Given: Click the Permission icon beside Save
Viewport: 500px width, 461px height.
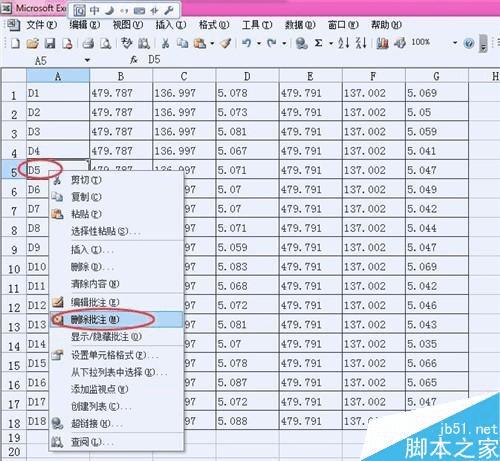Looking at the screenshot, I should [67, 43].
